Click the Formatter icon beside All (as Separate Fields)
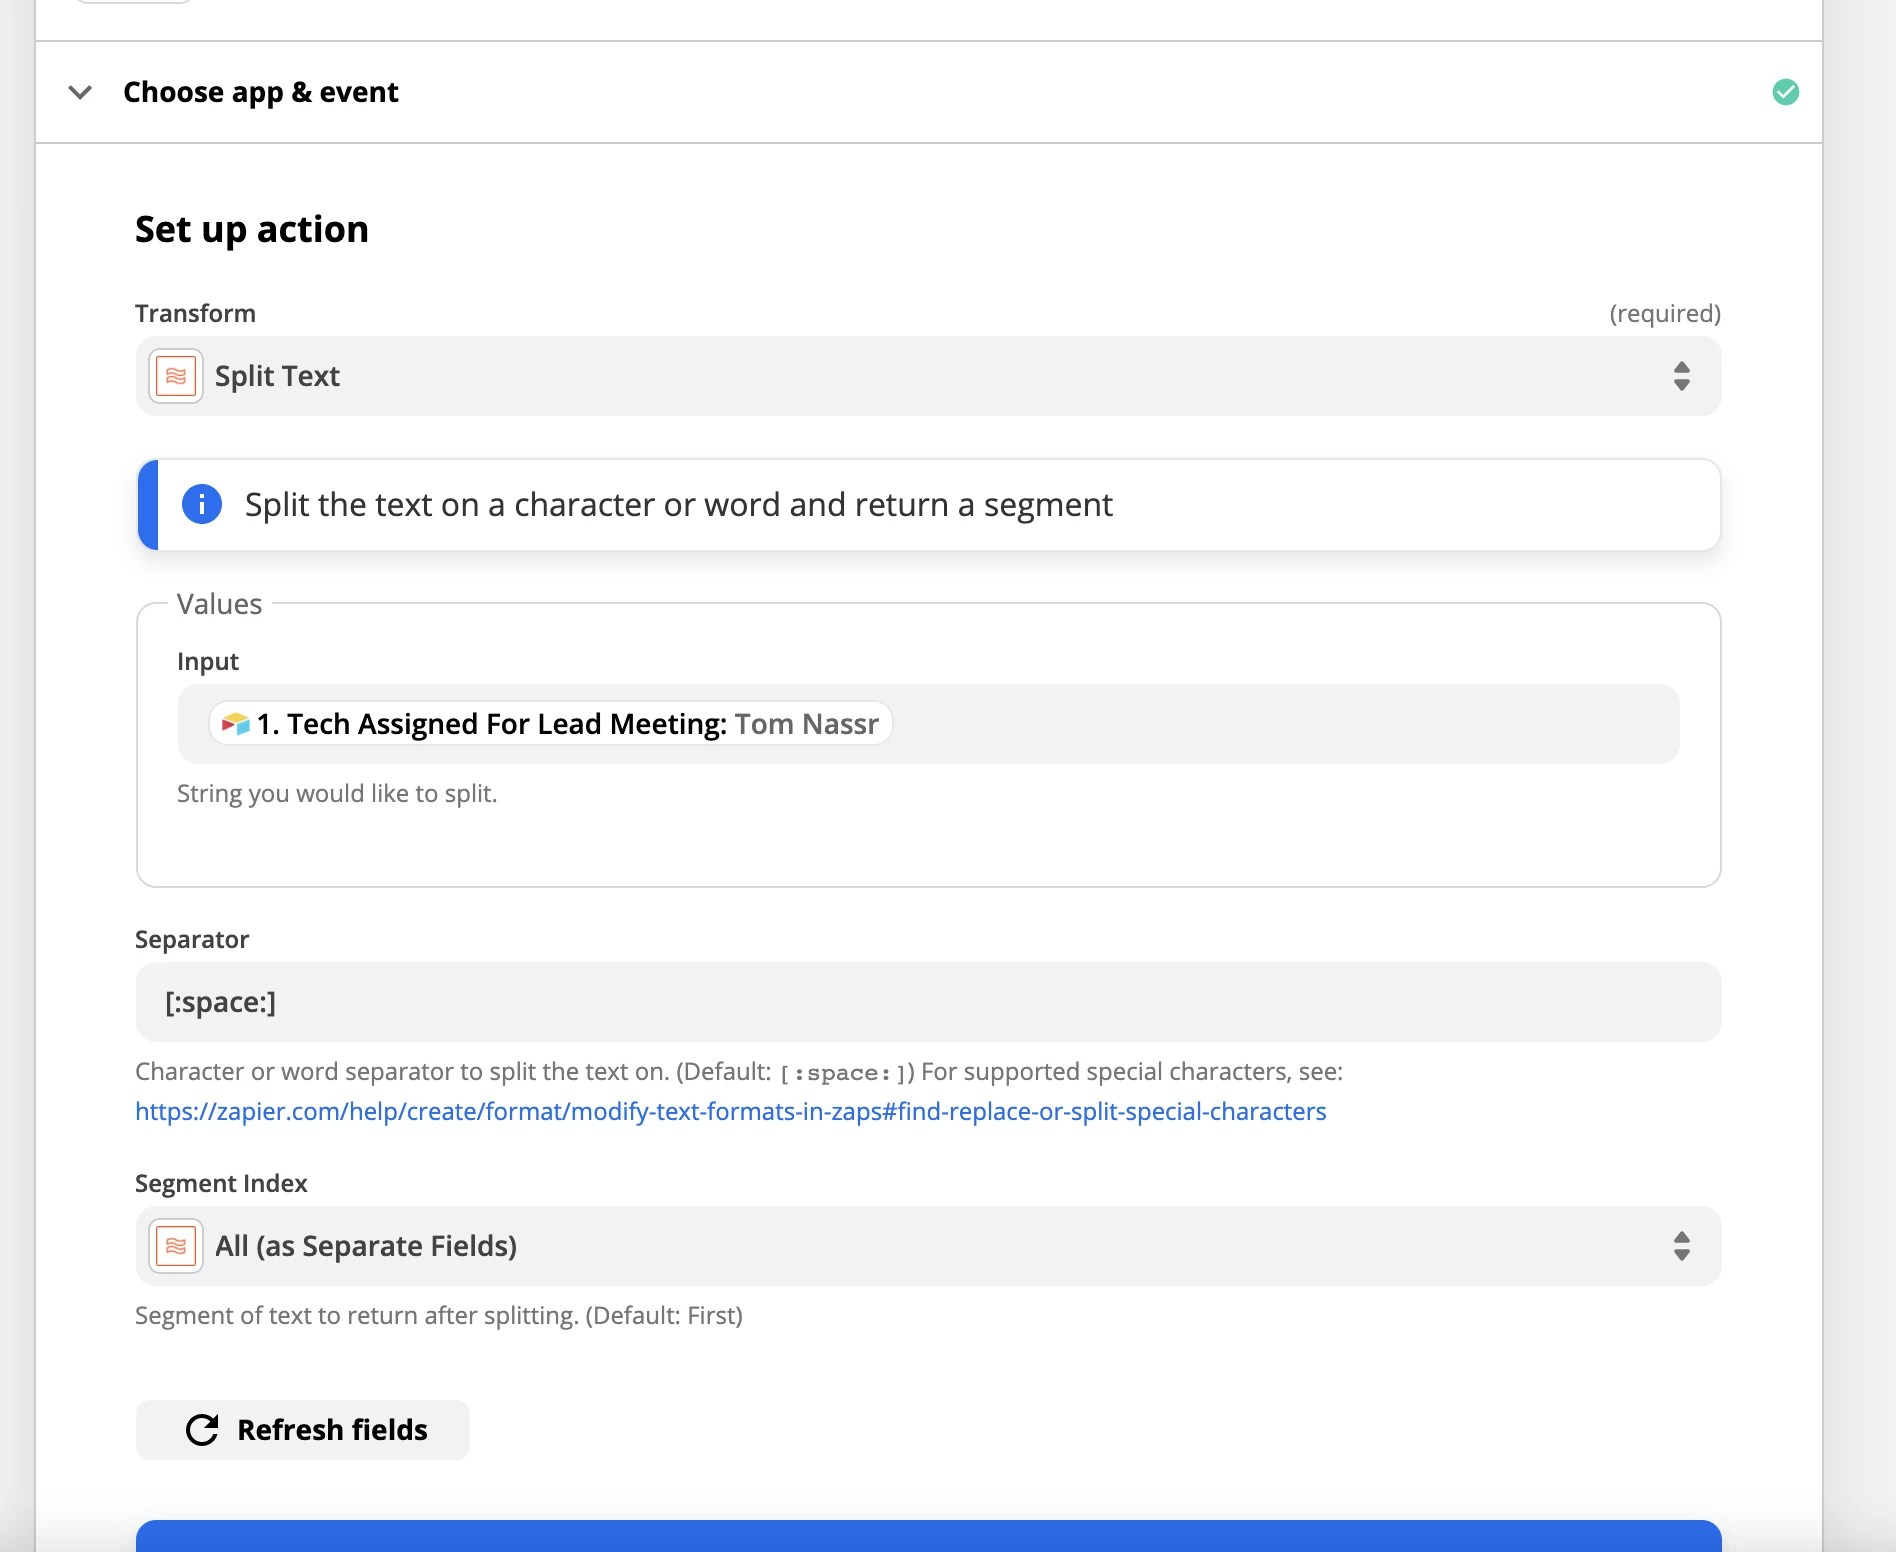This screenshot has height=1552, width=1896. 176,1246
